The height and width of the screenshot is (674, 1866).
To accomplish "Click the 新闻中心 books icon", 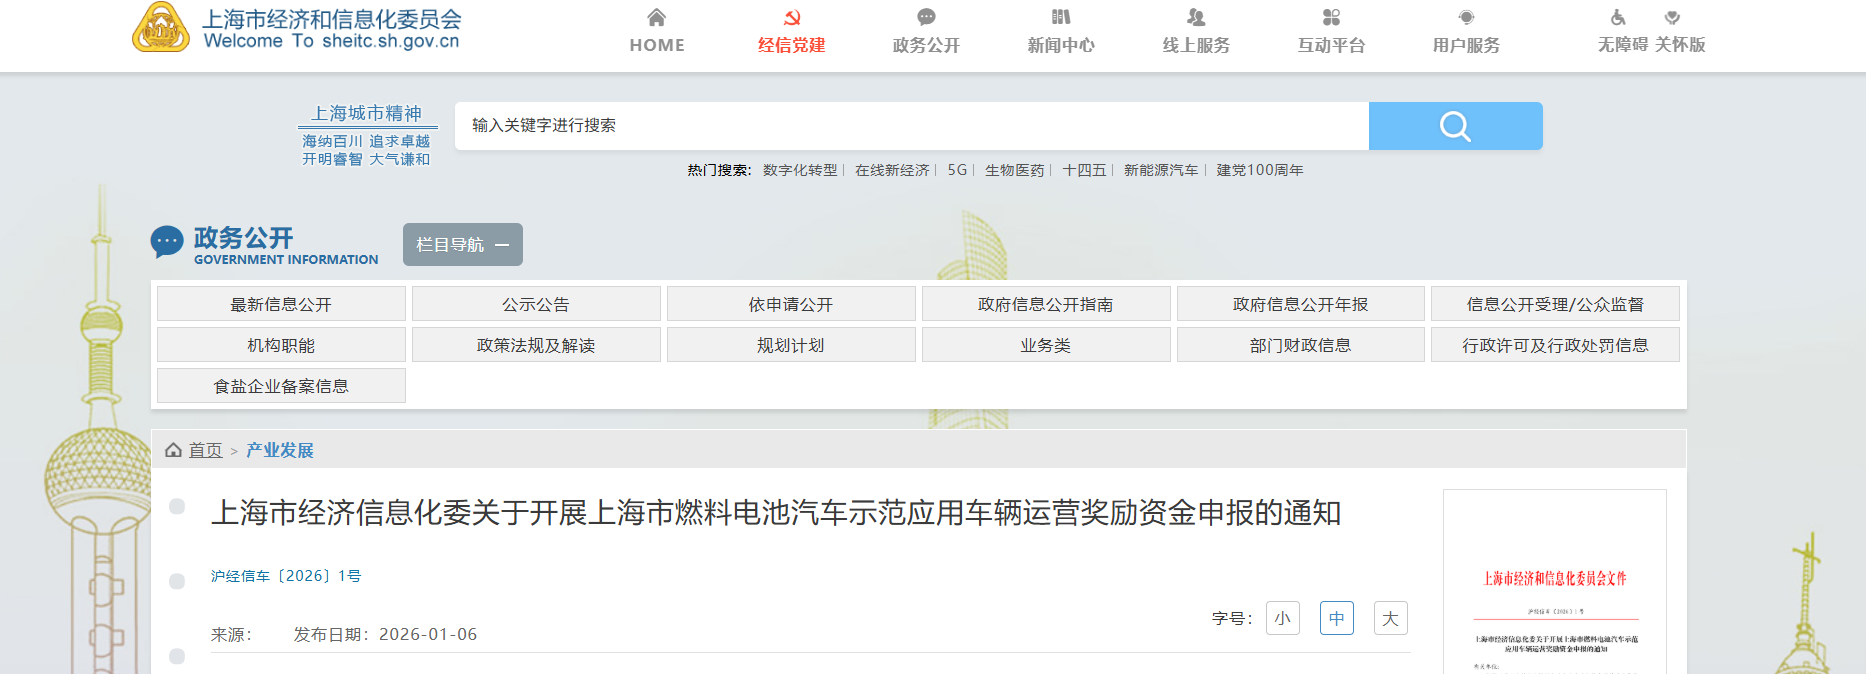I will tap(1061, 17).
